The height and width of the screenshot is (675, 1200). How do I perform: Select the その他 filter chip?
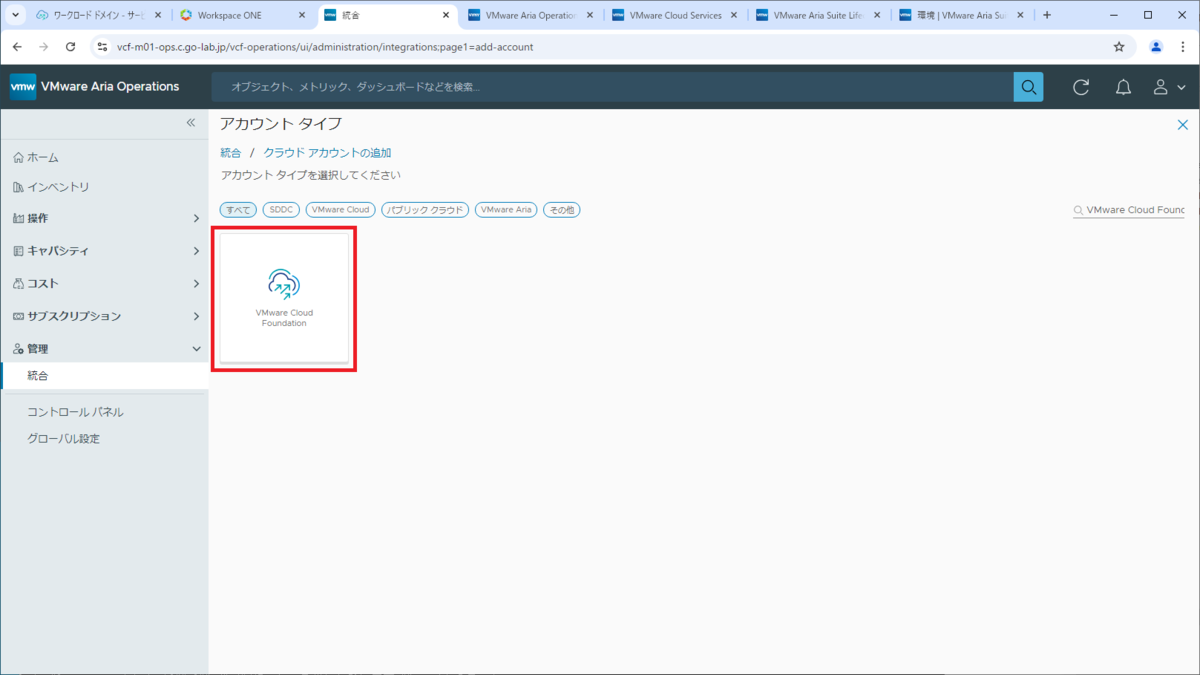coord(562,210)
